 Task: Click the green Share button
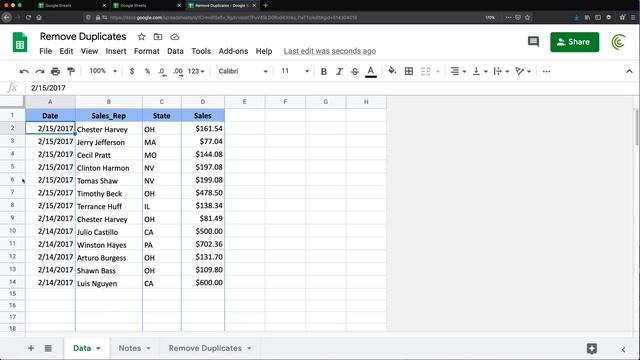(x=574, y=42)
